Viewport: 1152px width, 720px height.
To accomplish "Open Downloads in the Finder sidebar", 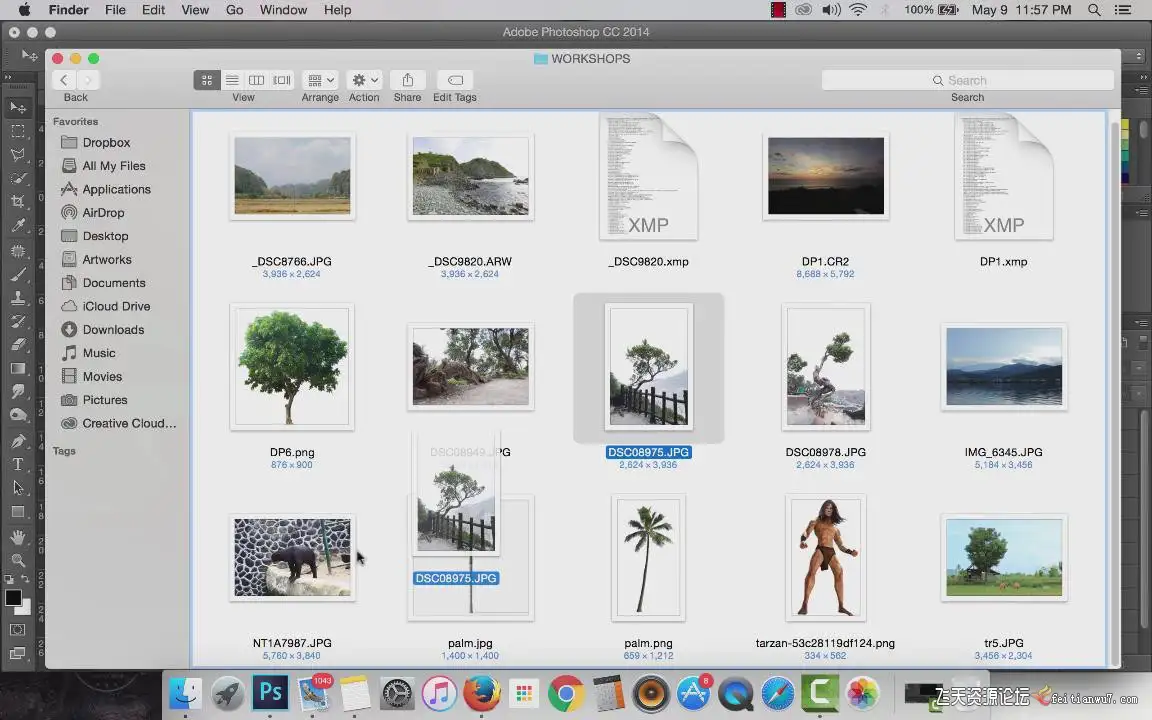I will pyautogui.click(x=113, y=330).
